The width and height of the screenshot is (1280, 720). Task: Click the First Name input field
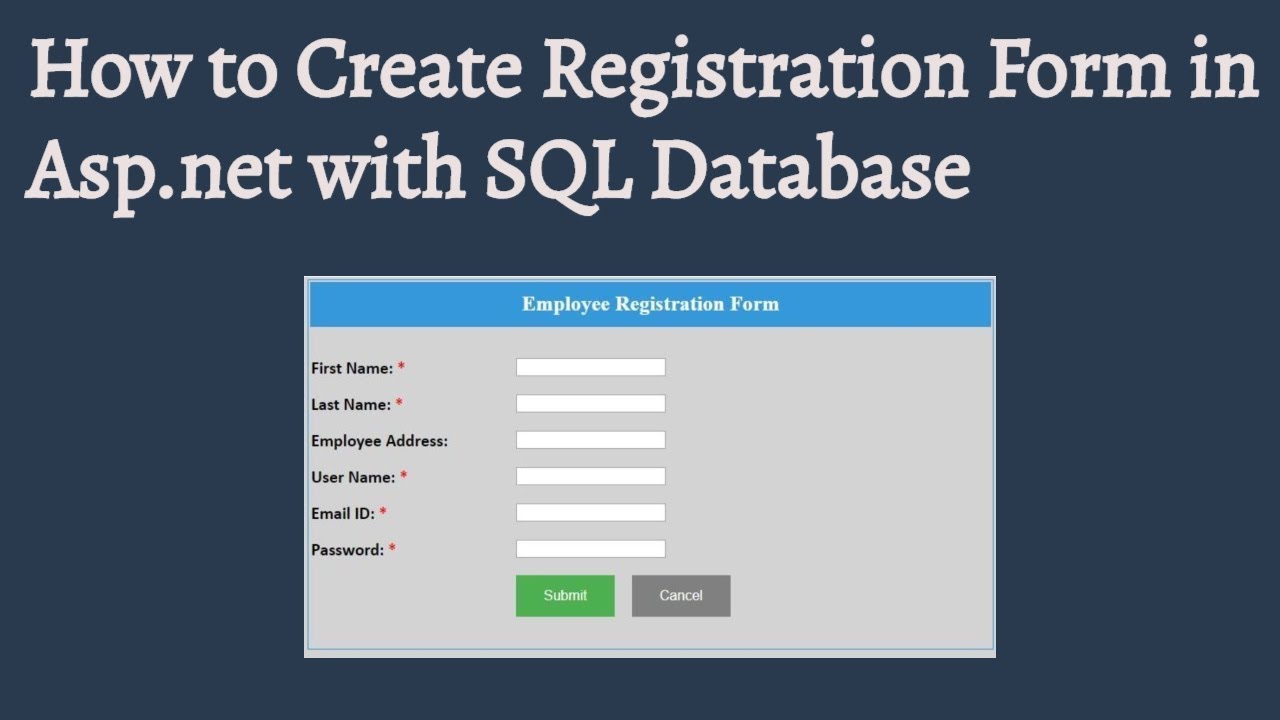pos(590,367)
